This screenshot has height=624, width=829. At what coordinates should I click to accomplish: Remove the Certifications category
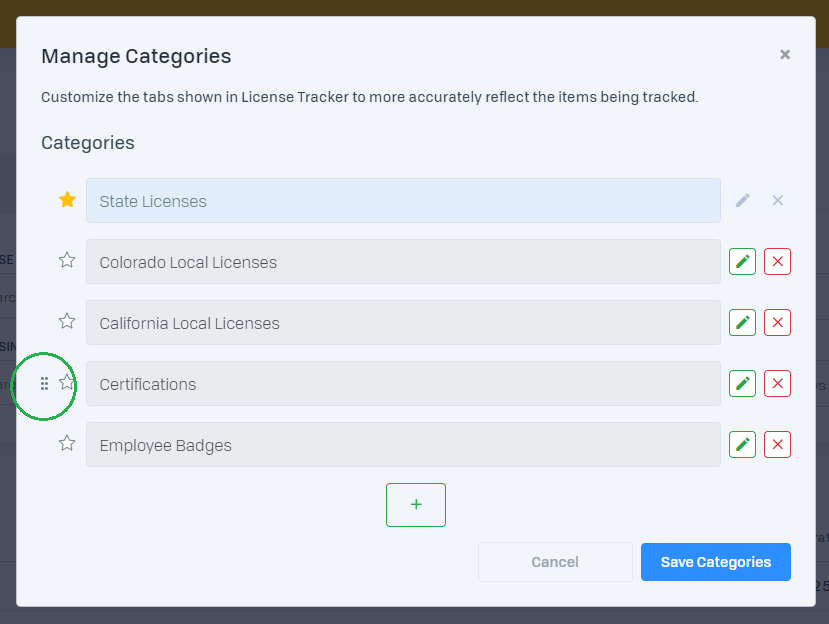[x=777, y=384]
